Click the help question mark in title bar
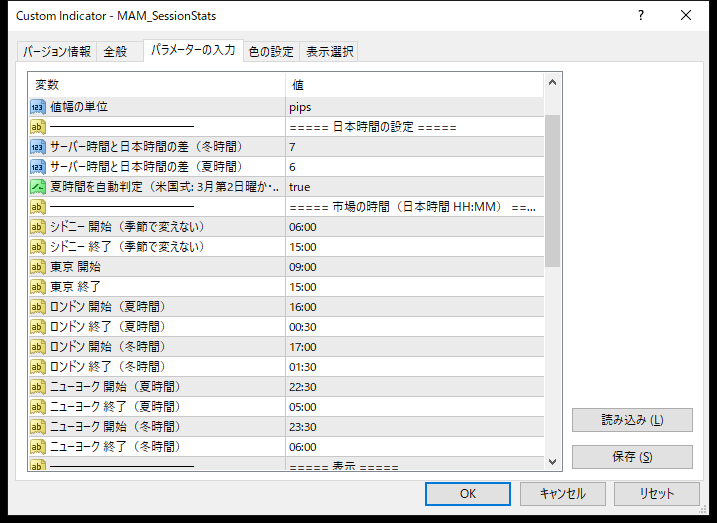Viewport: 717px width, 523px height. (x=641, y=16)
